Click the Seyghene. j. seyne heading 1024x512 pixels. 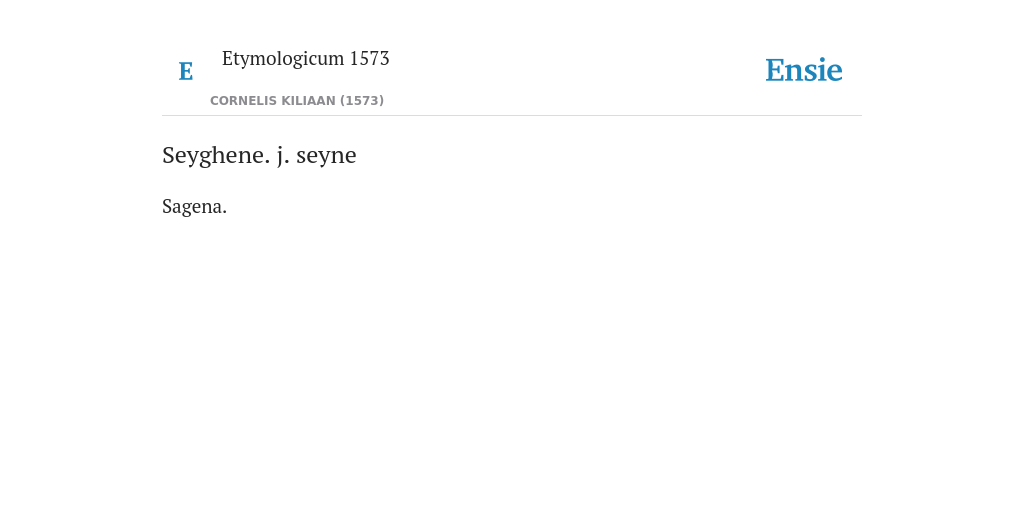coord(259,155)
